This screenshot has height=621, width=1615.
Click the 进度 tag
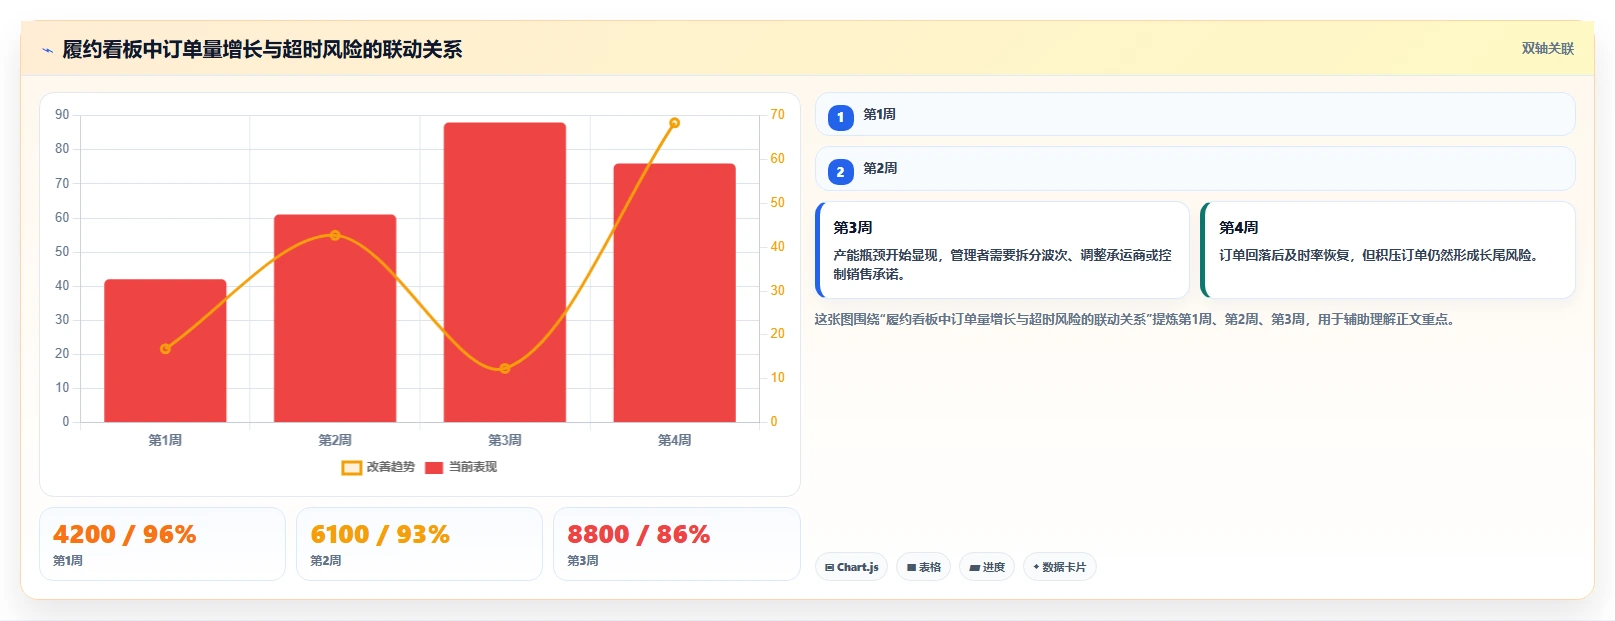[x=987, y=567]
